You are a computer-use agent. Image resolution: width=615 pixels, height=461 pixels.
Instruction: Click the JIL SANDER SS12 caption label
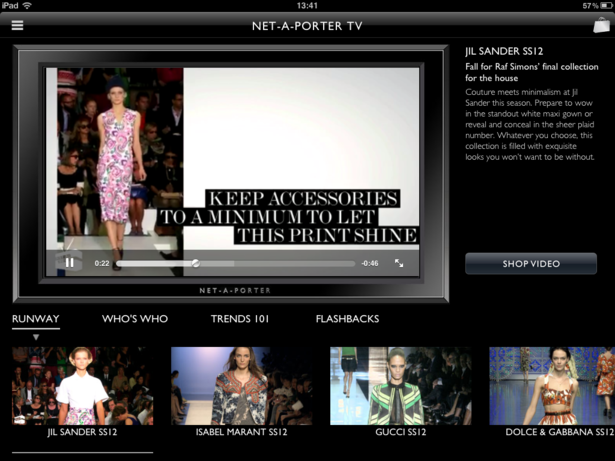[82, 432]
